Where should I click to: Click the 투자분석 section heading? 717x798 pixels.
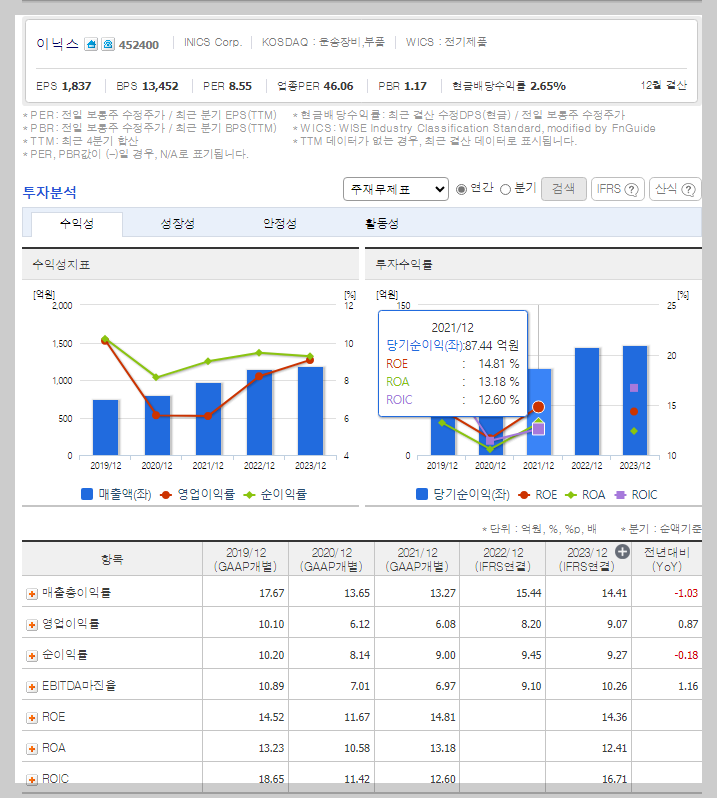pos(50,192)
